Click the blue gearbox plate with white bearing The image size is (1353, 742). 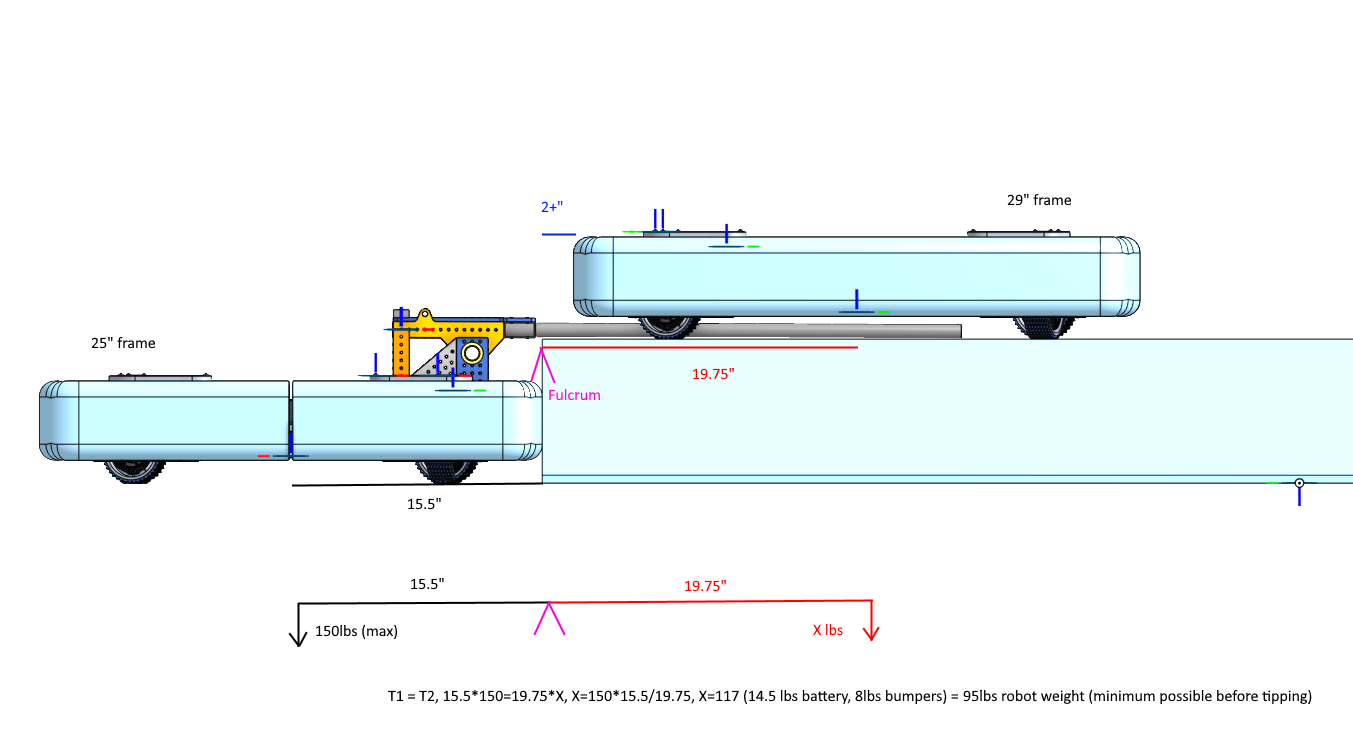(473, 358)
